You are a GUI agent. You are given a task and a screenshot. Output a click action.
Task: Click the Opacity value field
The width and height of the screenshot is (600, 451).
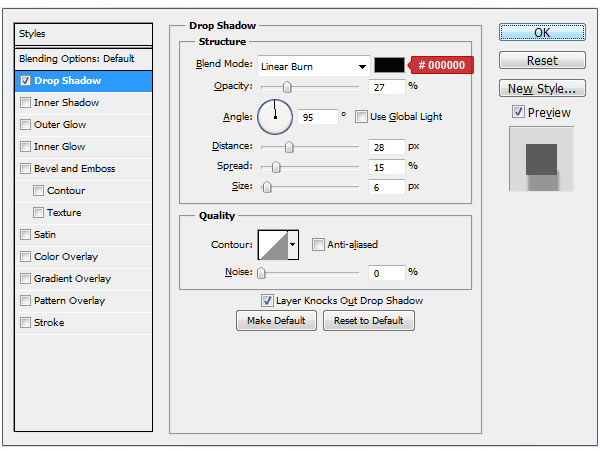(386, 87)
